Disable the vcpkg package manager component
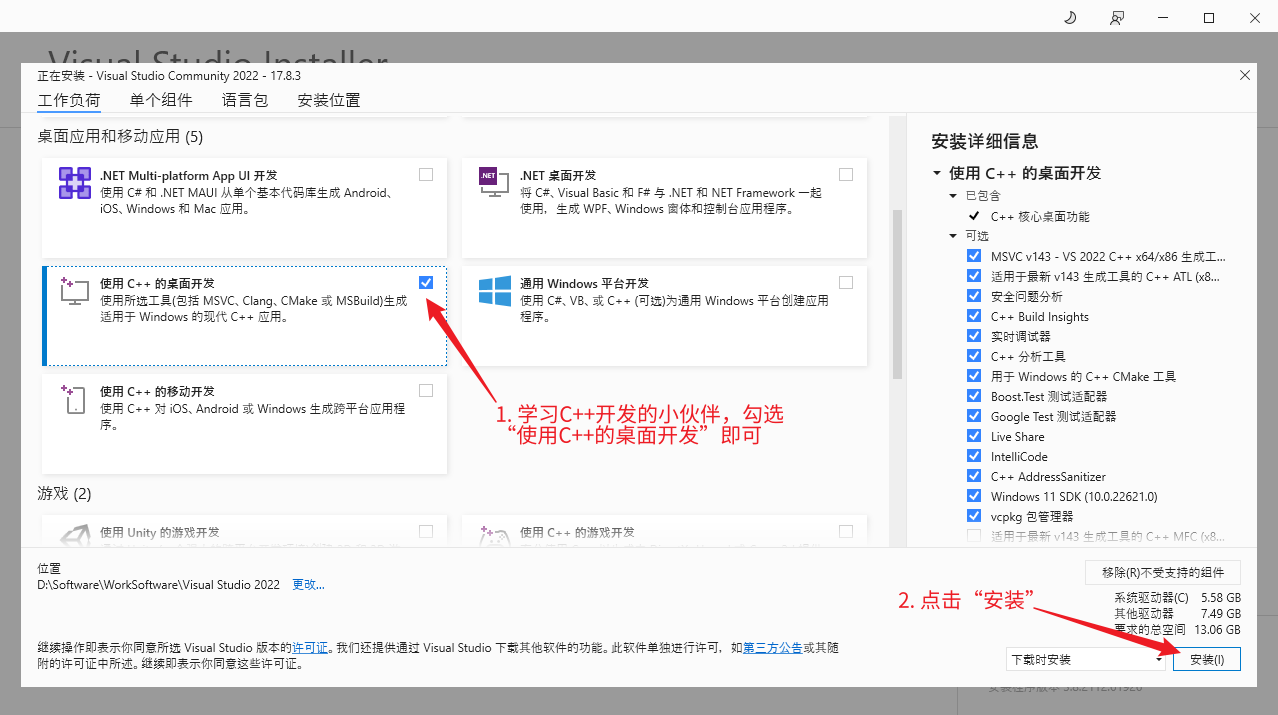 (974, 516)
